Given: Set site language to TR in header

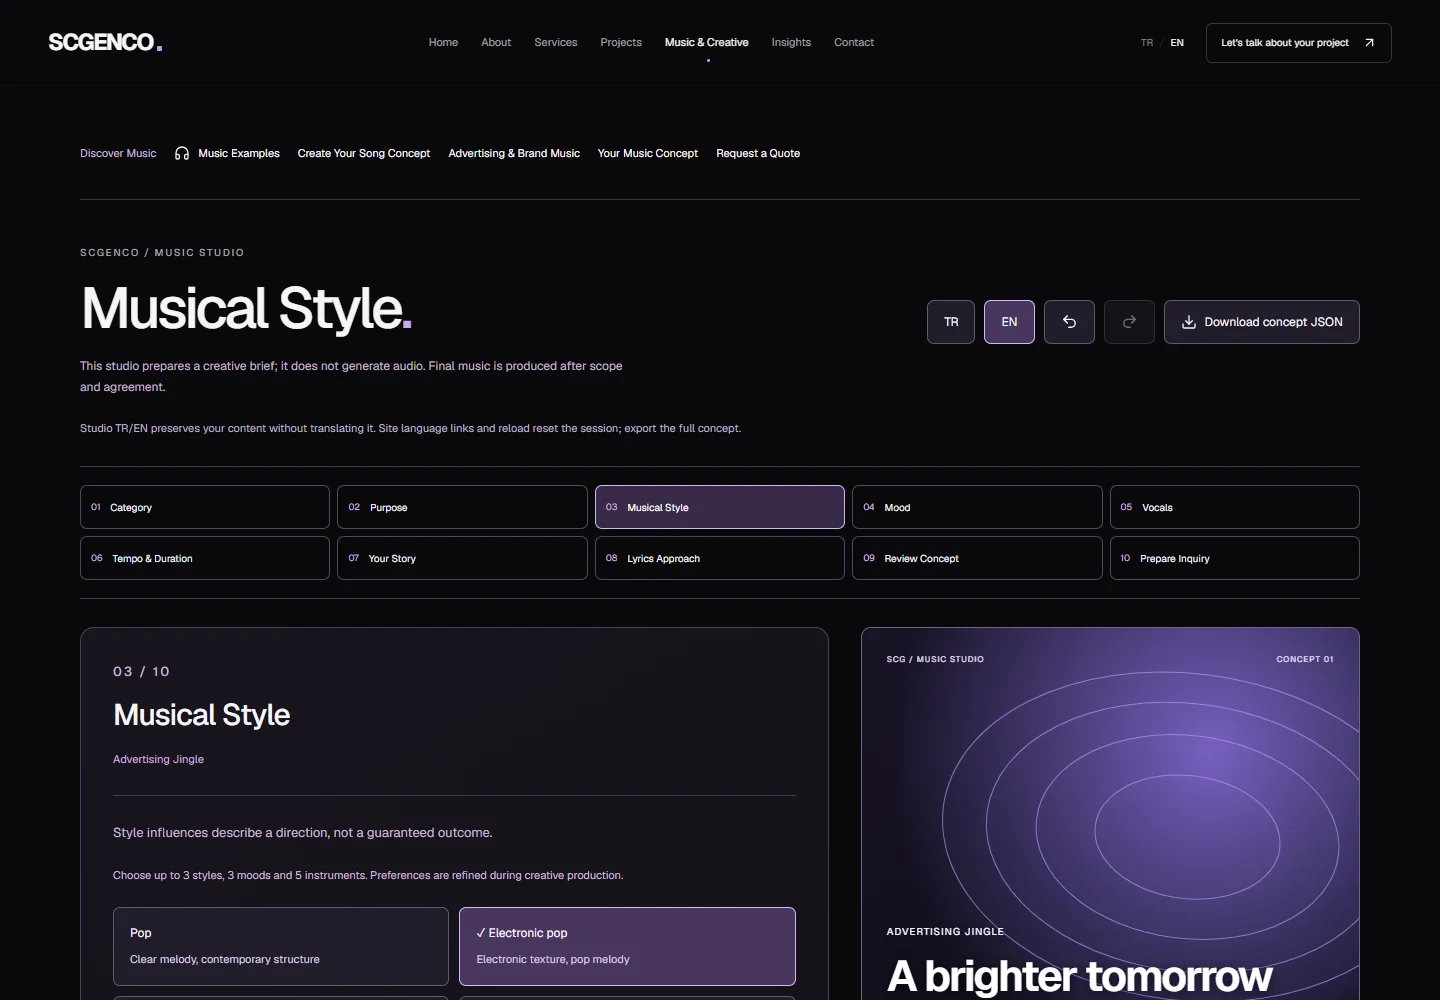Looking at the screenshot, I should (x=1147, y=43).
